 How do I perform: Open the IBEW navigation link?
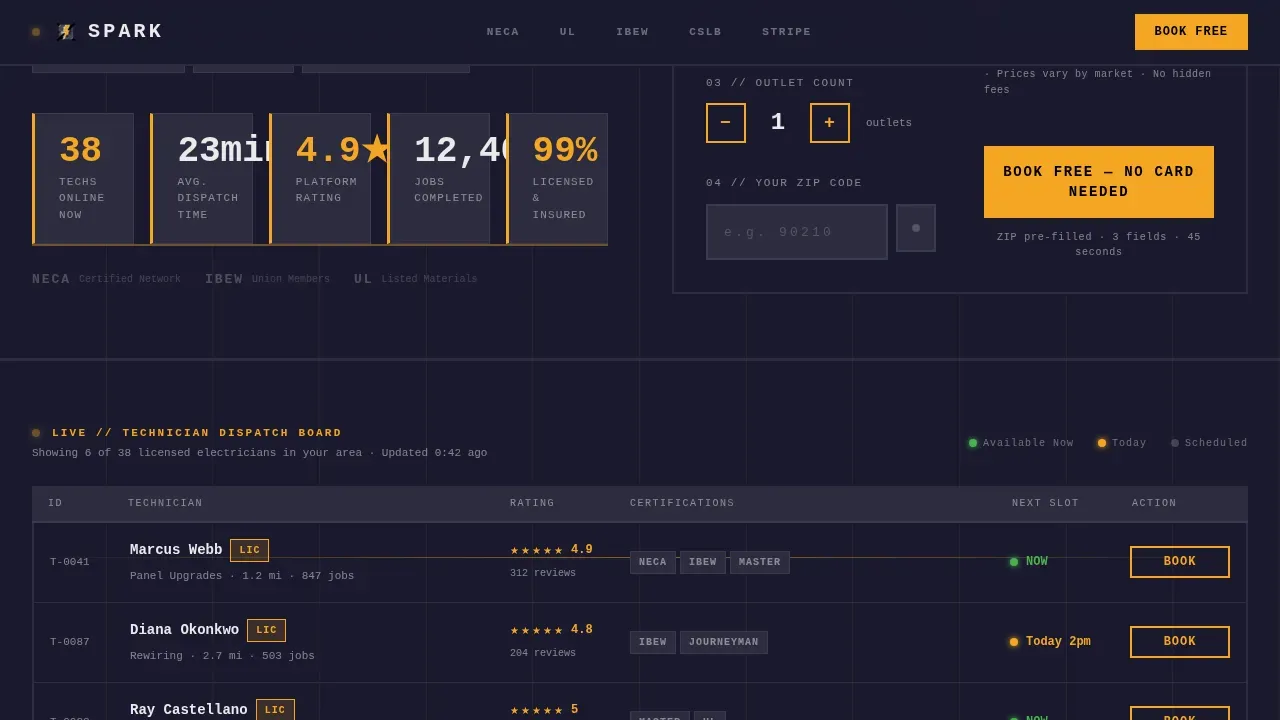pos(632,32)
